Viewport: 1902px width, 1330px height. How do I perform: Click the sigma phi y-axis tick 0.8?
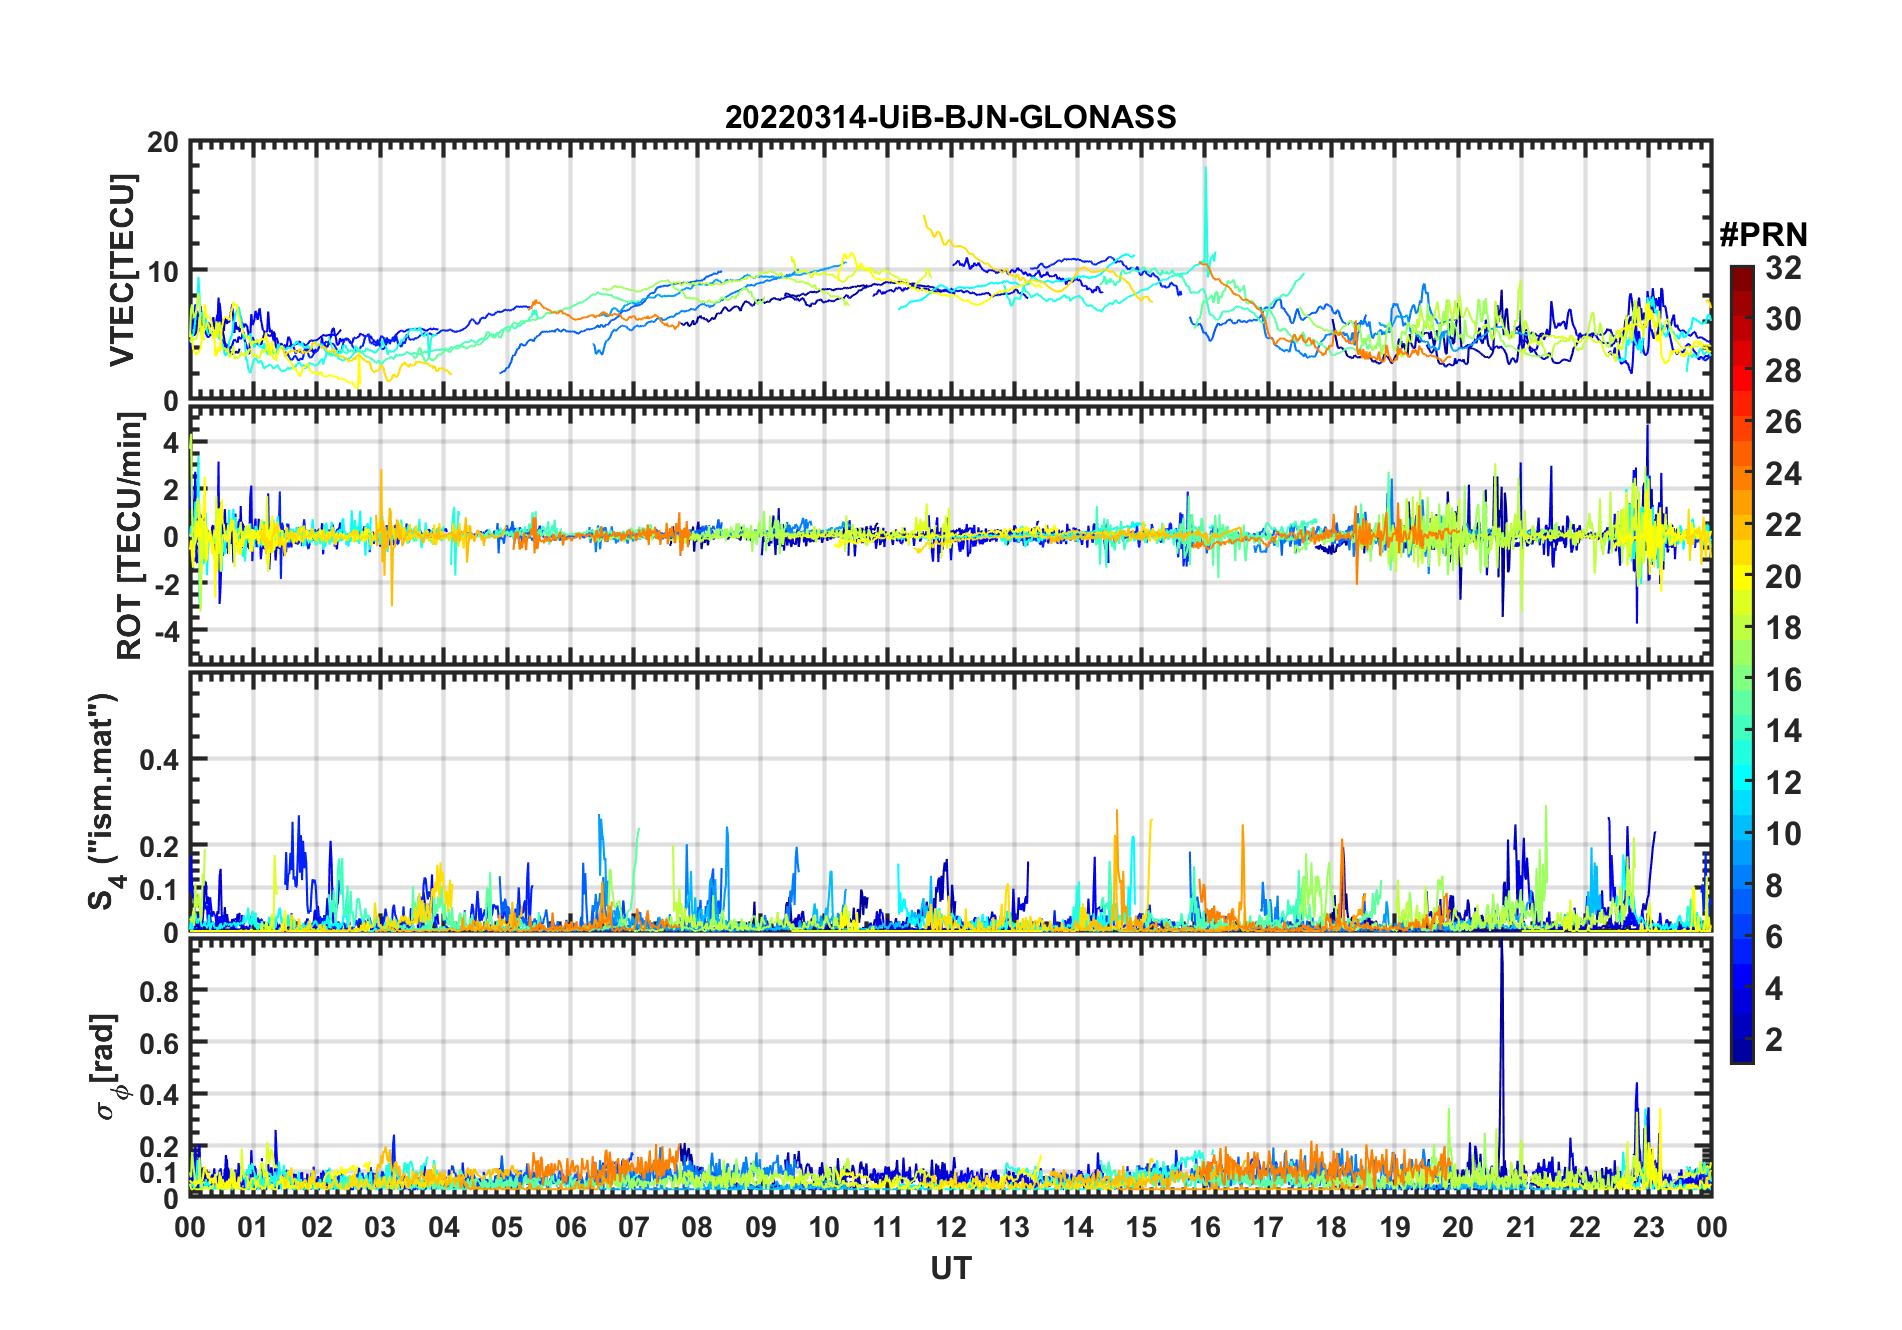pyautogui.click(x=159, y=991)
